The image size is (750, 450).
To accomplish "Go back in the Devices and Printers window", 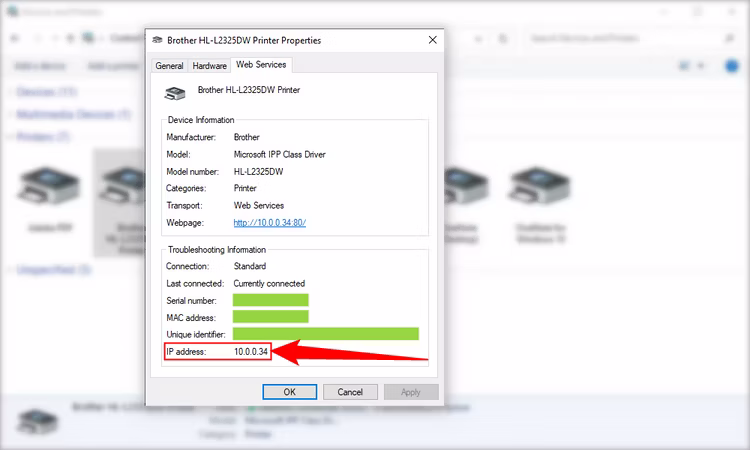I will (x=15, y=38).
